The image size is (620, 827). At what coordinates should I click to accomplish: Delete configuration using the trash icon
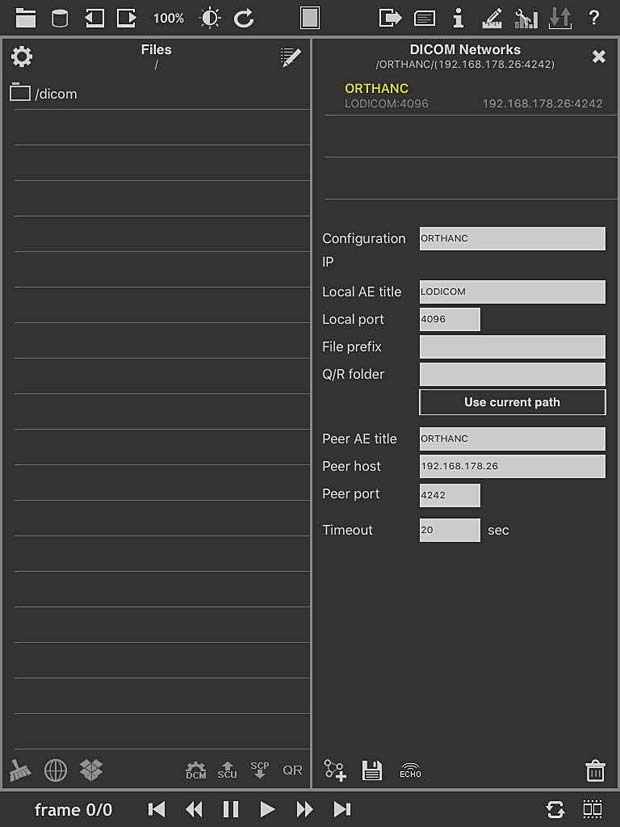tap(595, 771)
